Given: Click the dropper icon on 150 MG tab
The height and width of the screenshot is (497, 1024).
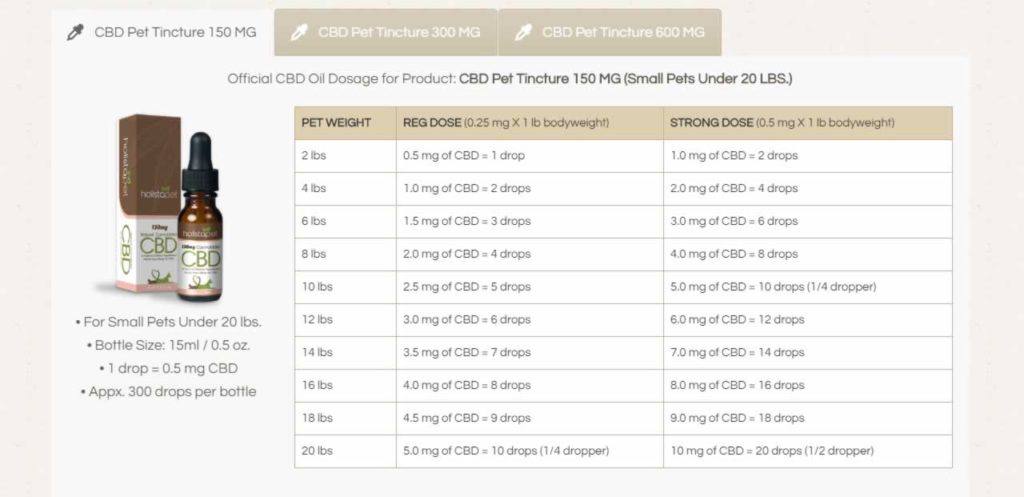Looking at the screenshot, I should click(76, 33).
